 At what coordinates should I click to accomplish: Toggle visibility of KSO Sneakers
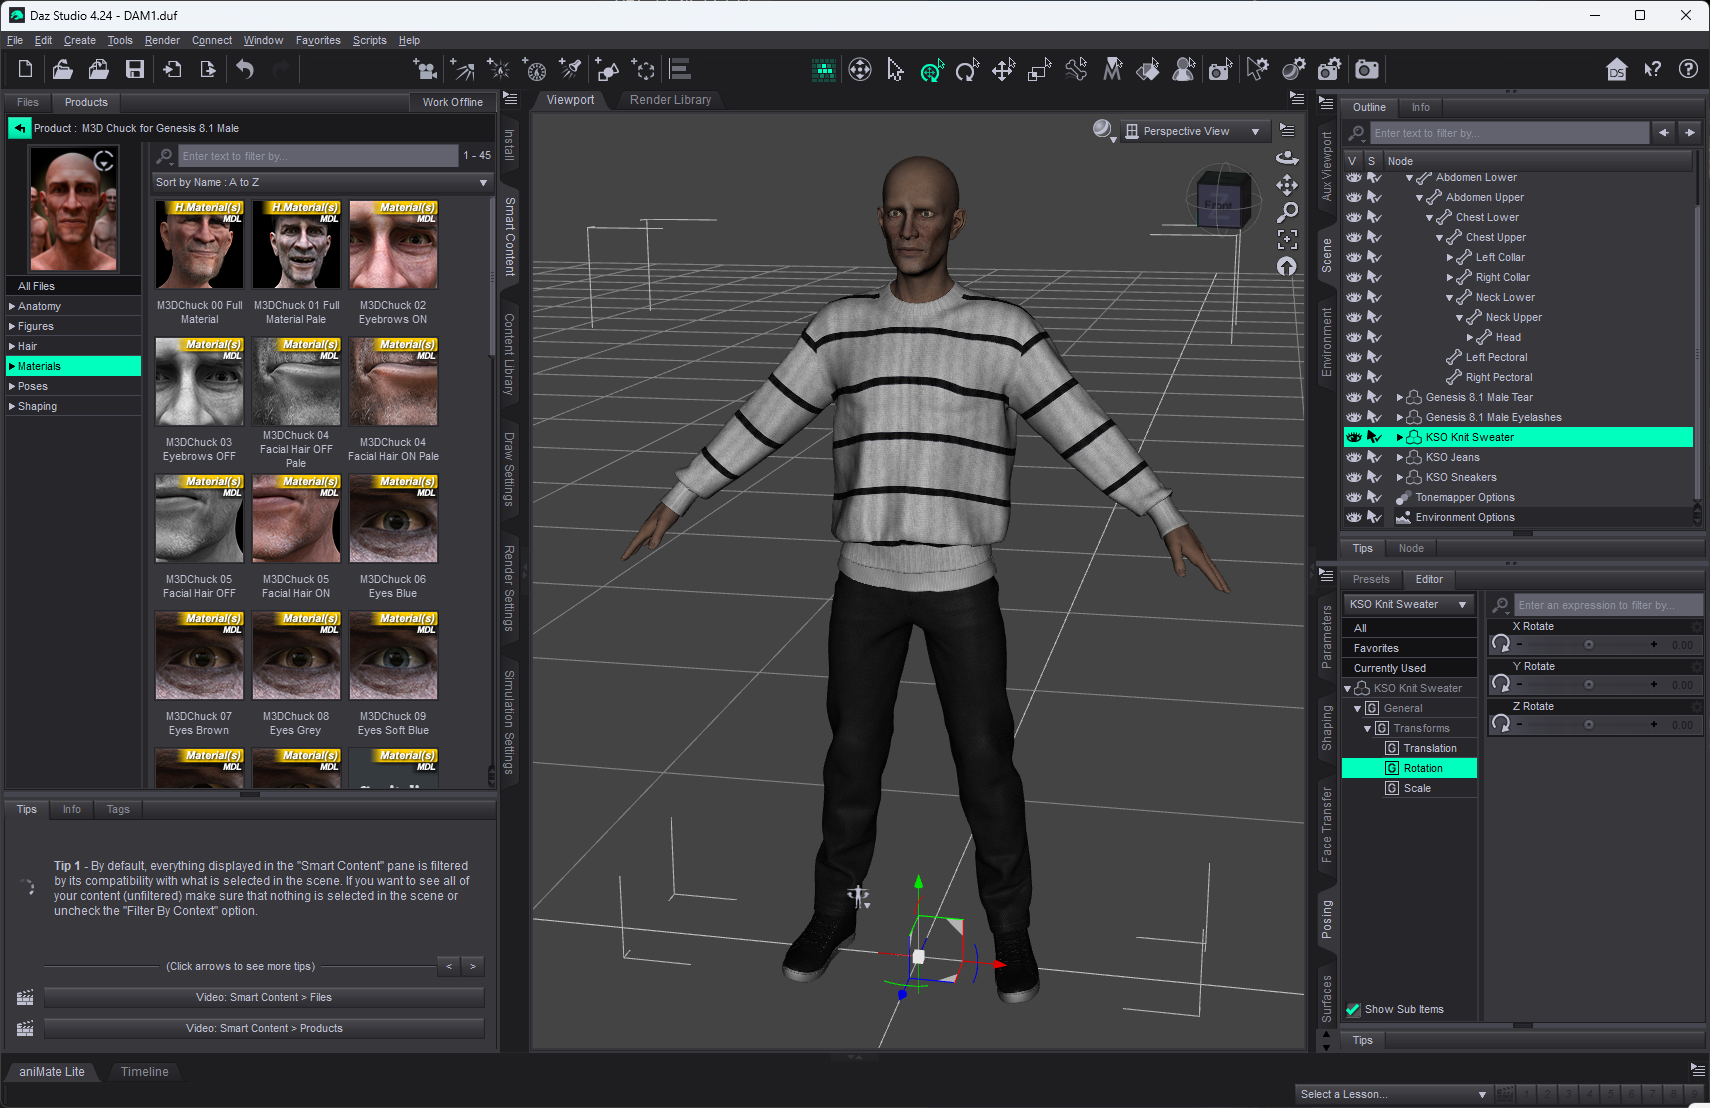tap(1354, 477)
